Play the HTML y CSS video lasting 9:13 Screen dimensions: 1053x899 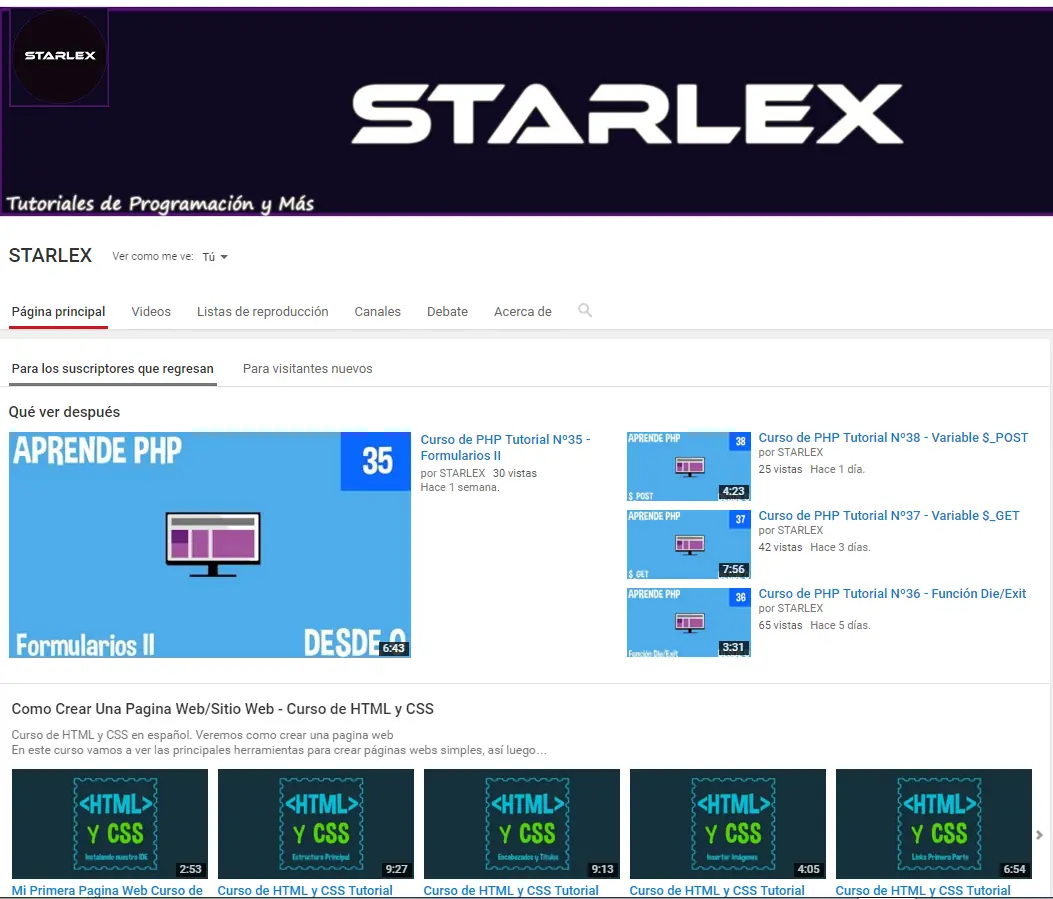(x=522, y=824)
